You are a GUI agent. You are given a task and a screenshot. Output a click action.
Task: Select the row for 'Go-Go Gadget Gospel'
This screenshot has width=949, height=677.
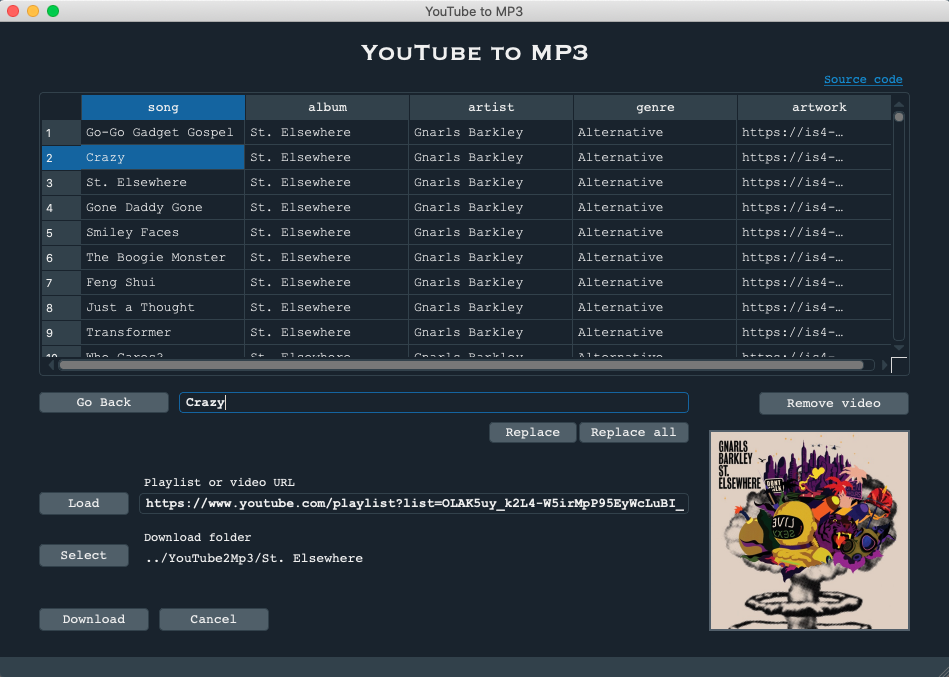[x=162, y=132]
